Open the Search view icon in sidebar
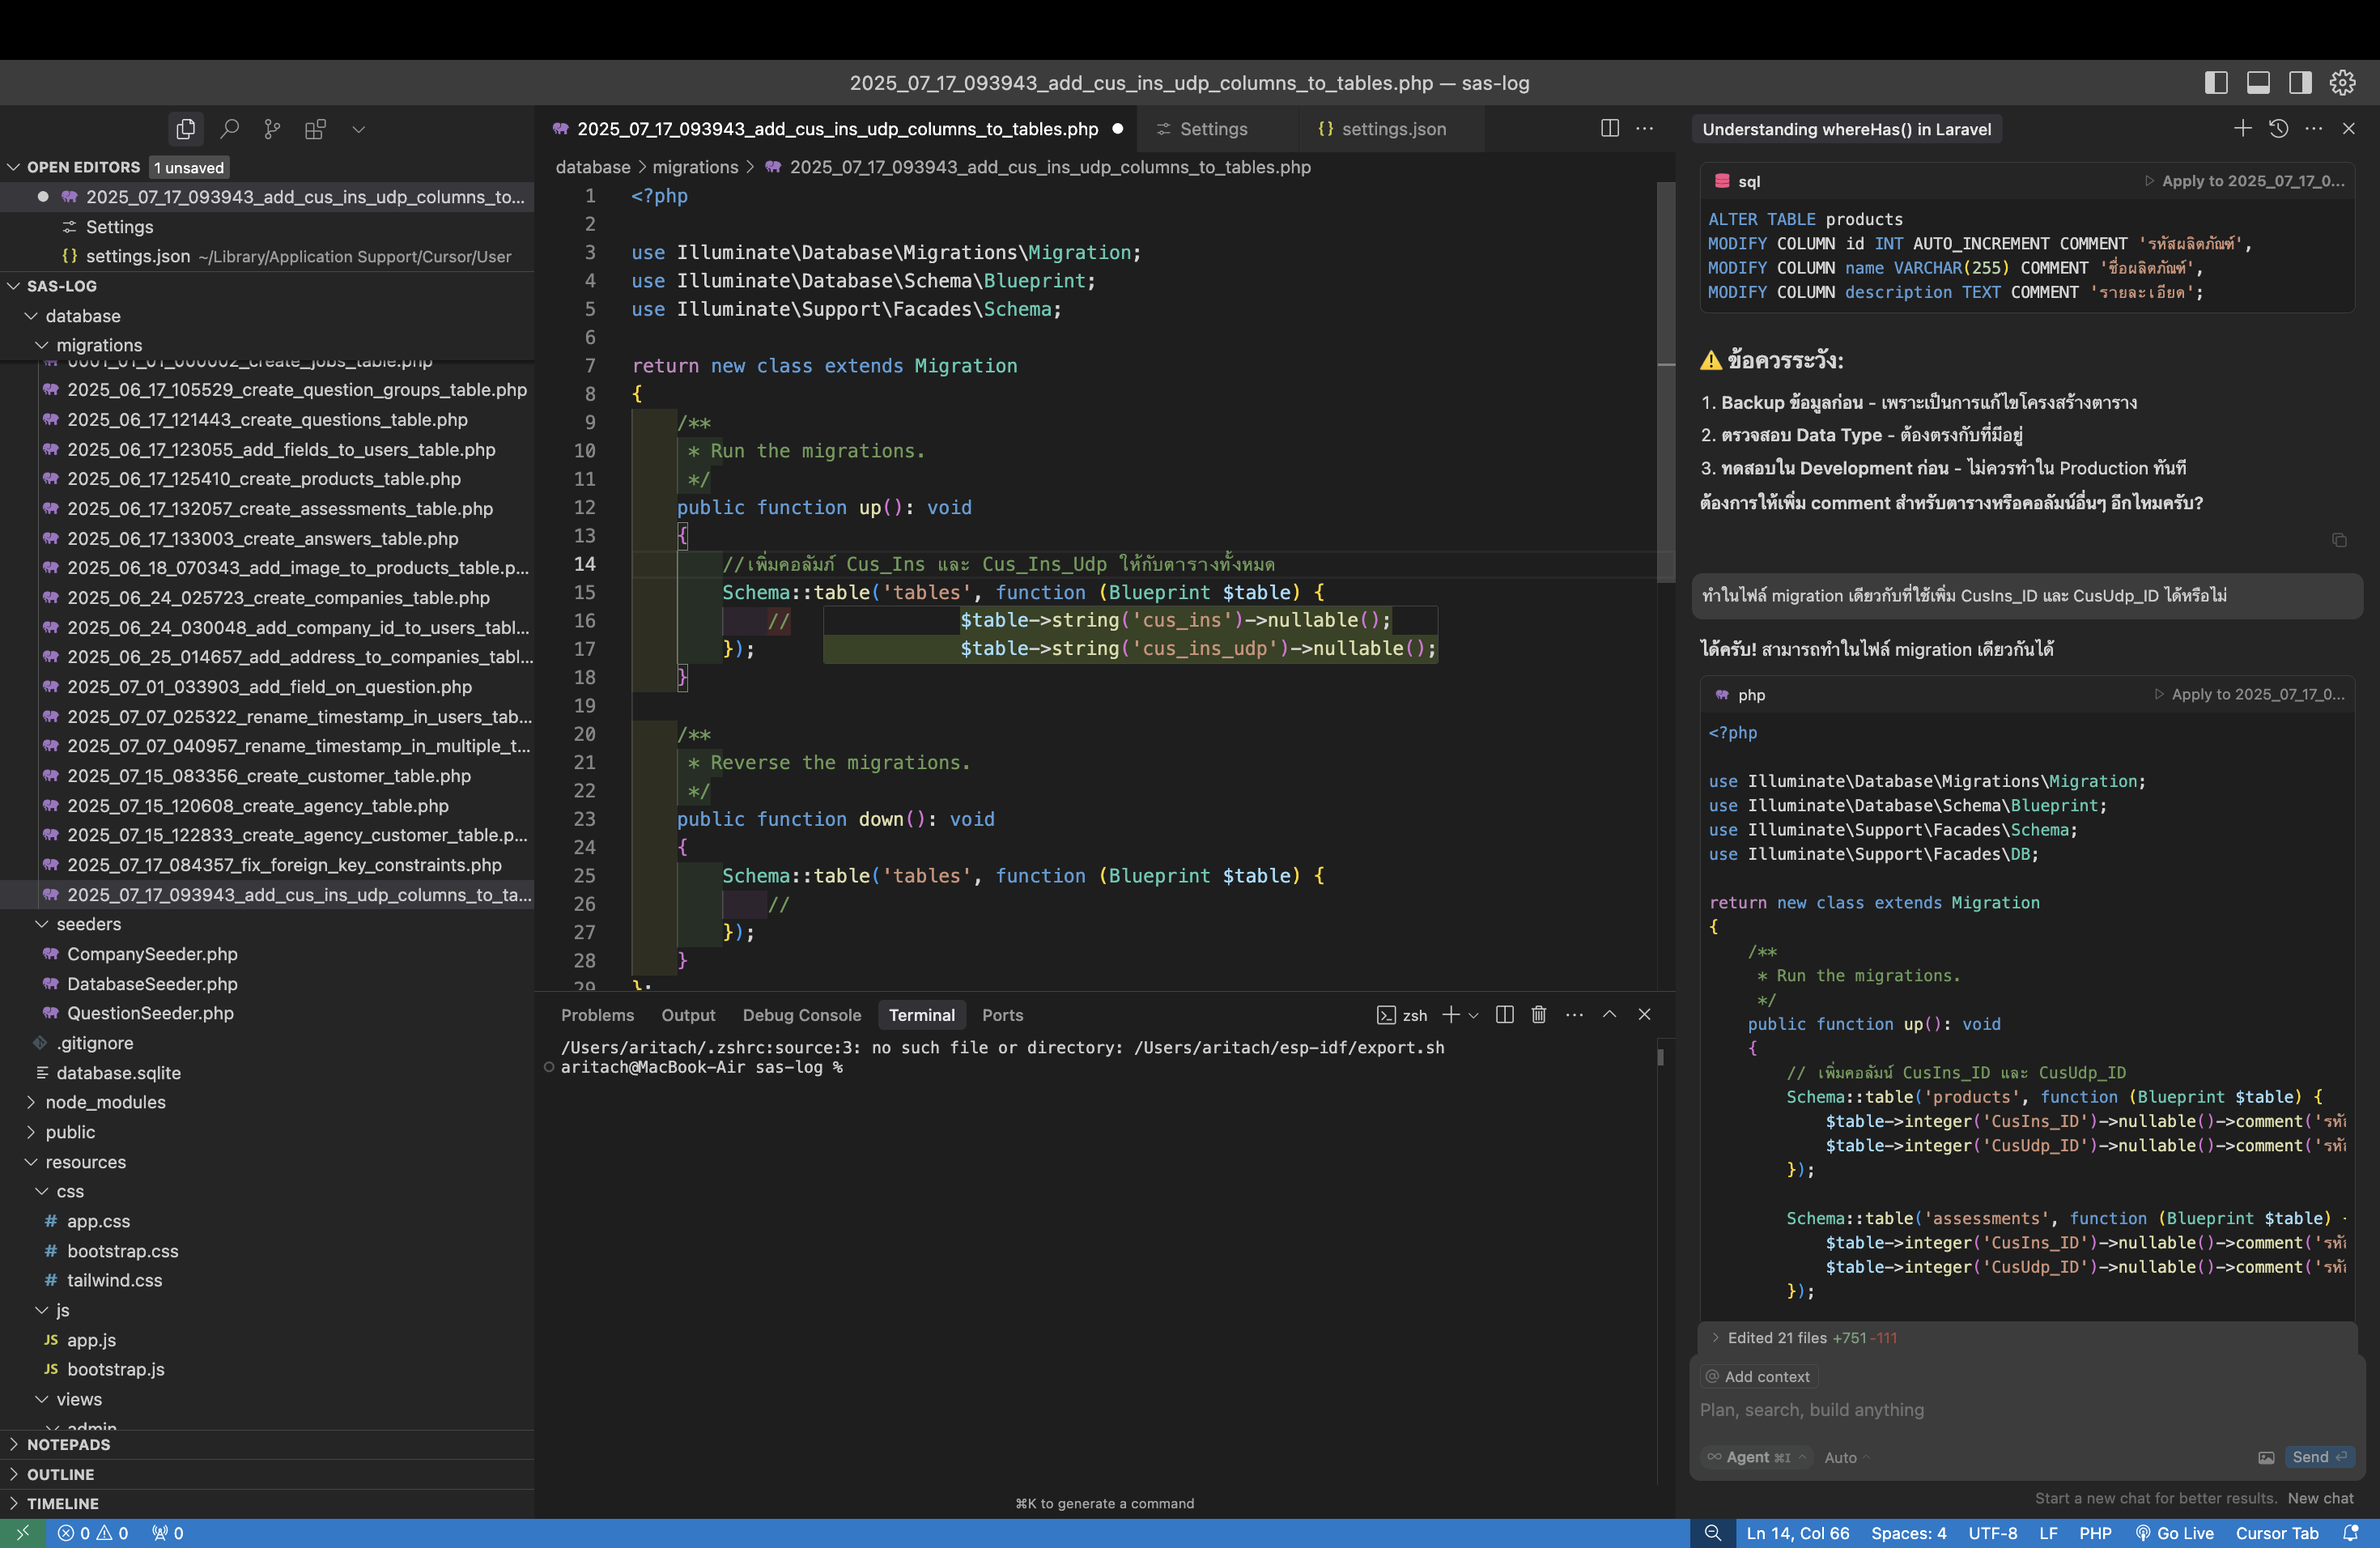Screen dimensions: 2380x1548 click(x=229, y=129)
